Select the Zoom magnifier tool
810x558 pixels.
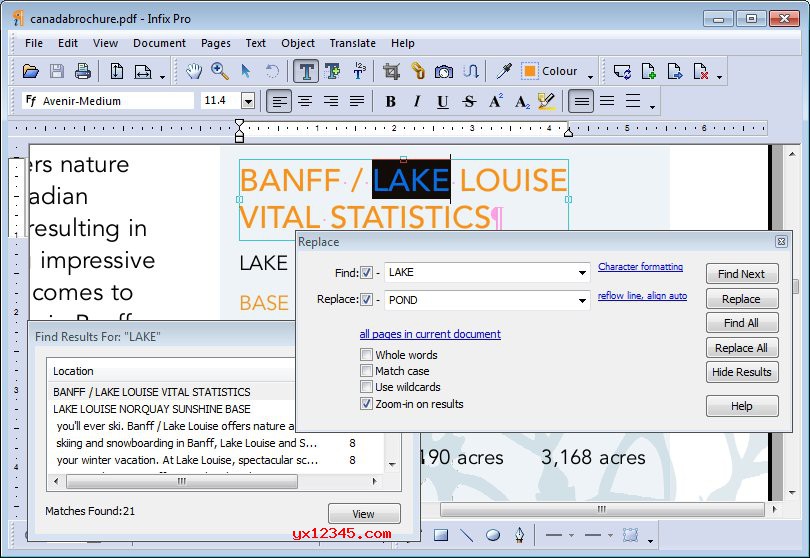pos(220,71)
